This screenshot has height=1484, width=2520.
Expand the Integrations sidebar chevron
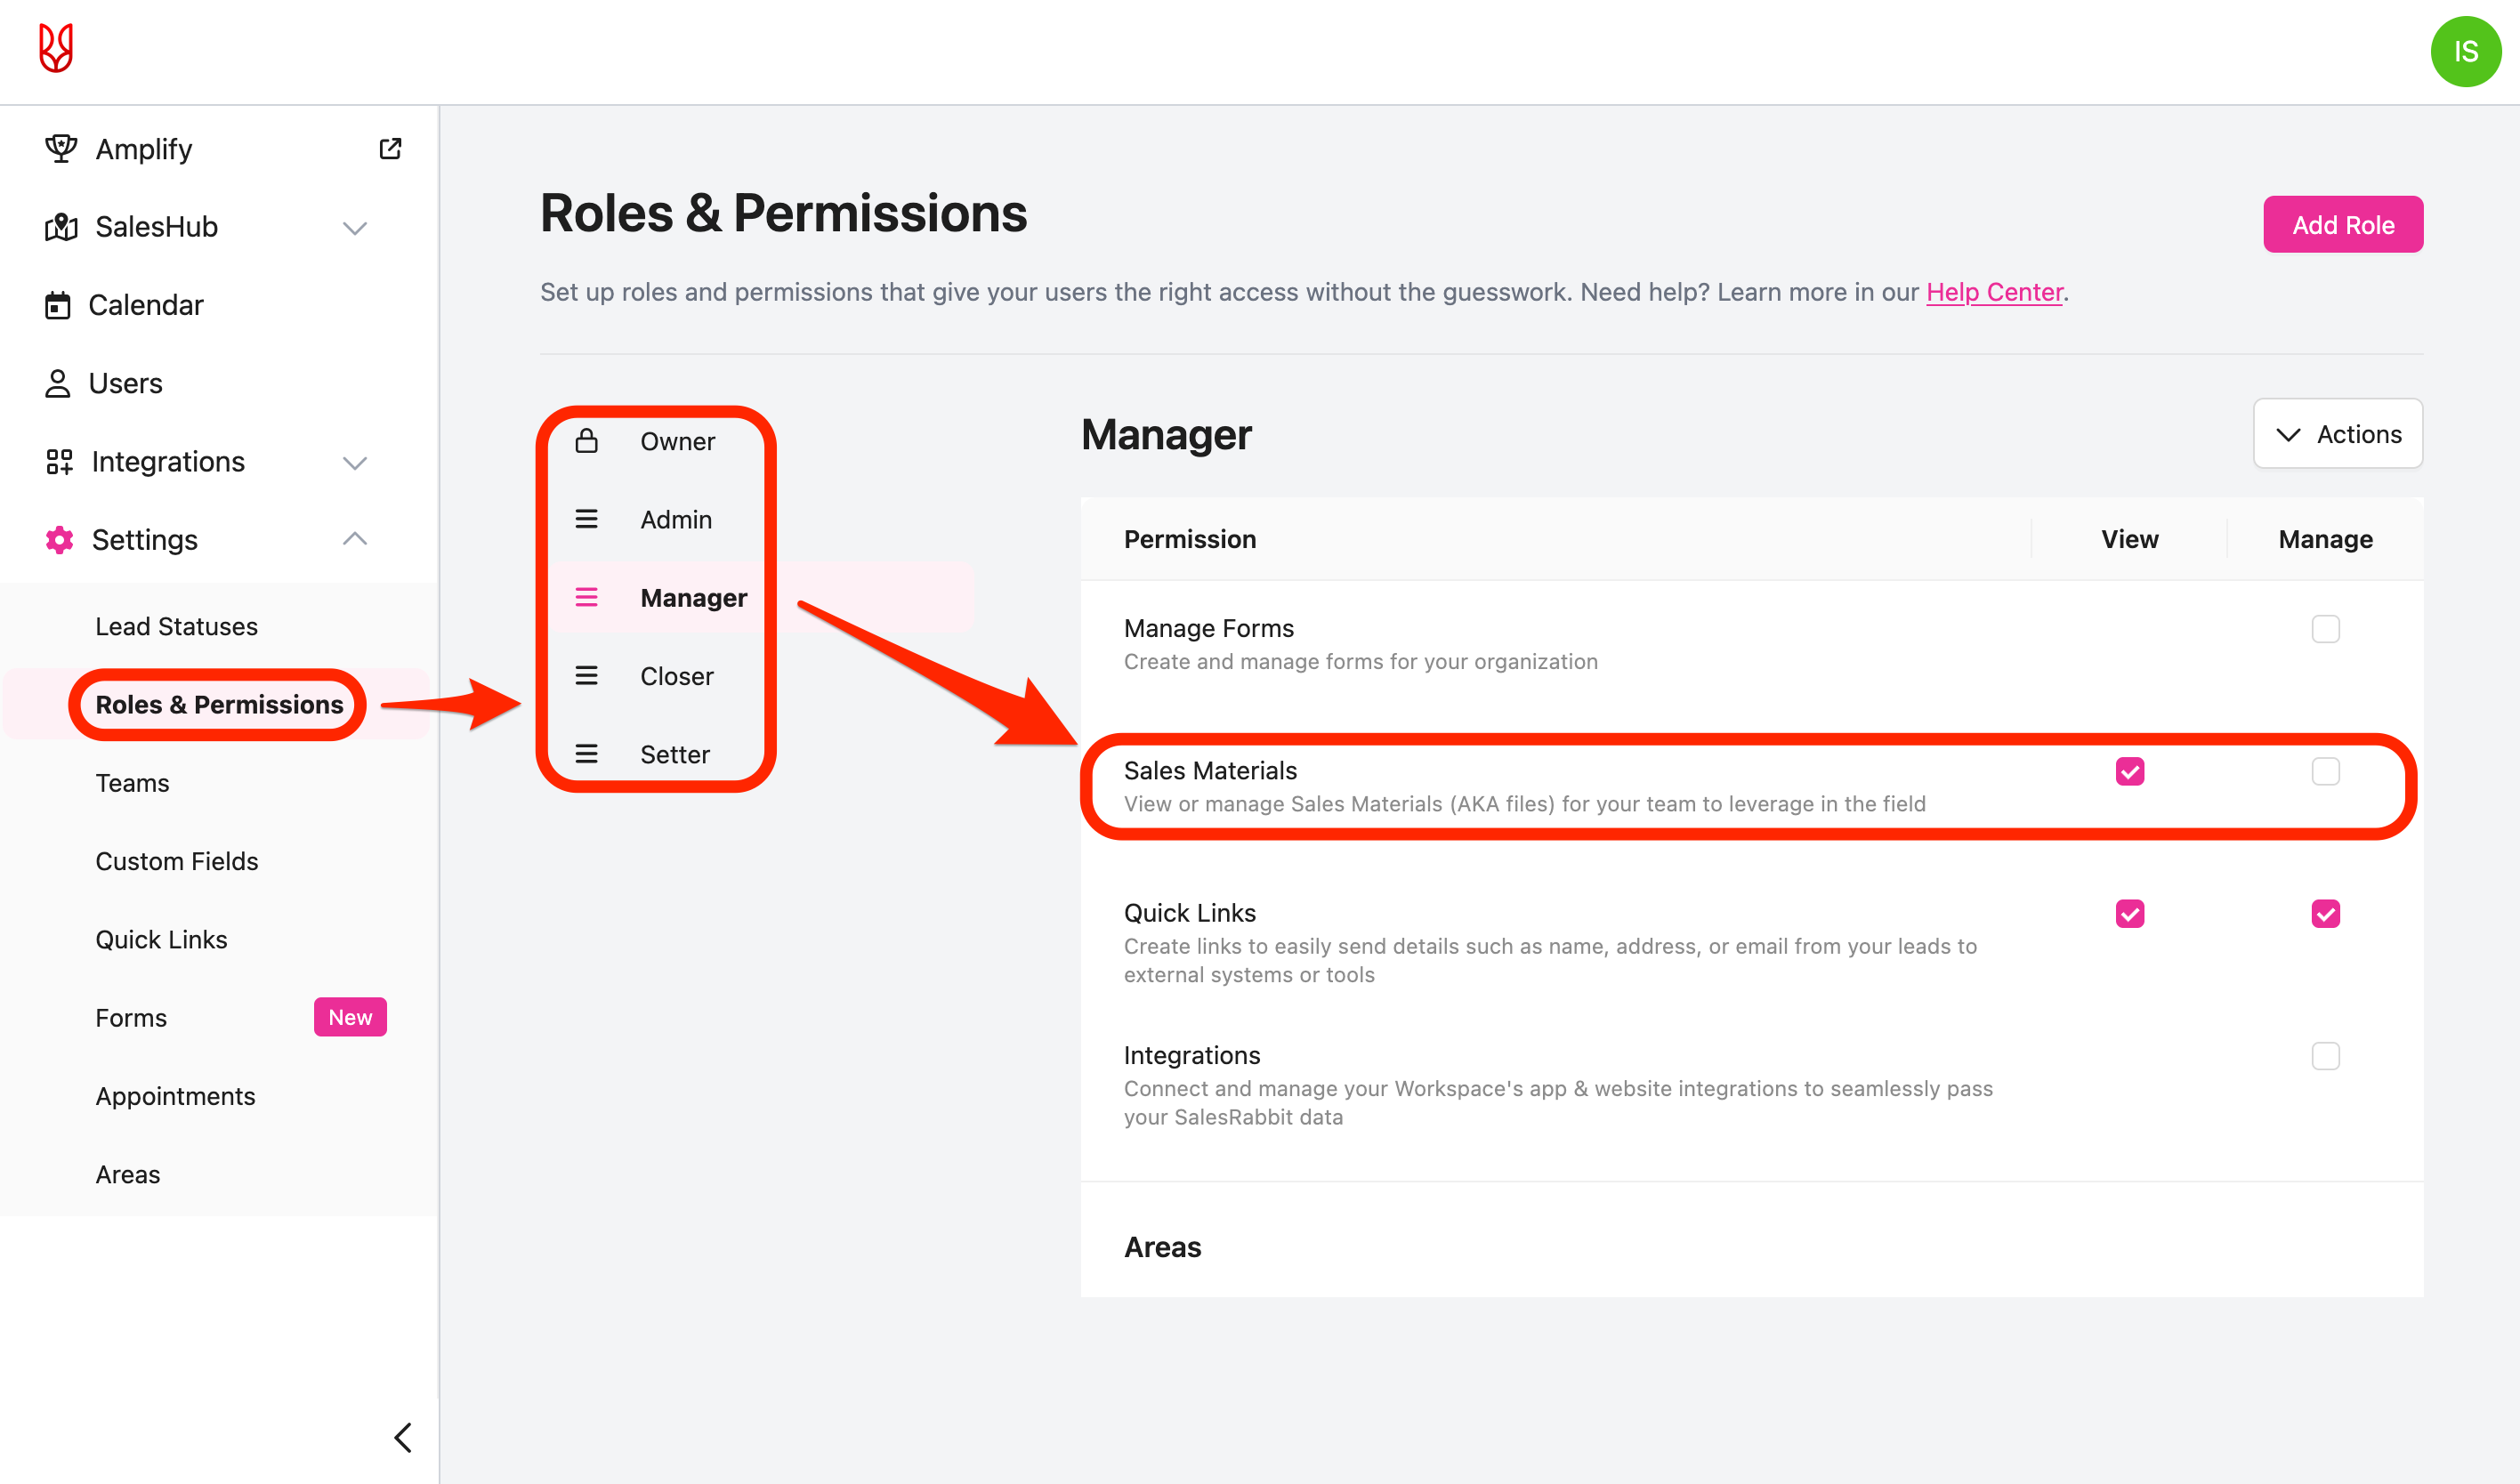point(355,462)
